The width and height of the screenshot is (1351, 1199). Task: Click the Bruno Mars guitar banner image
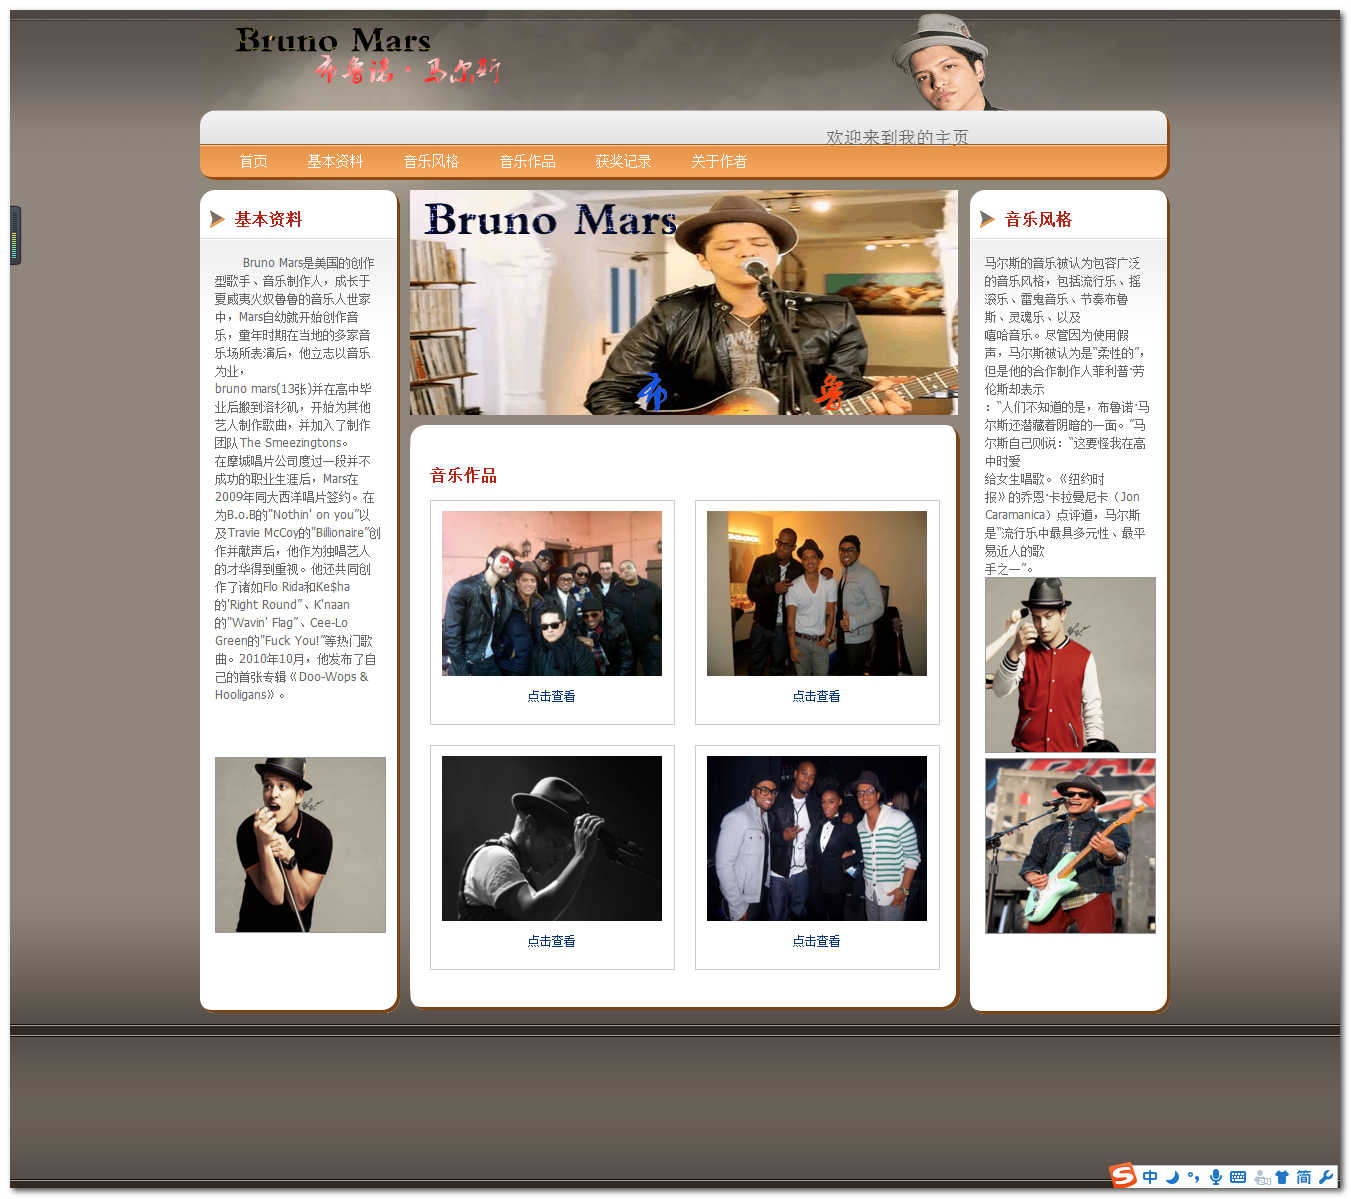point(684,303)
